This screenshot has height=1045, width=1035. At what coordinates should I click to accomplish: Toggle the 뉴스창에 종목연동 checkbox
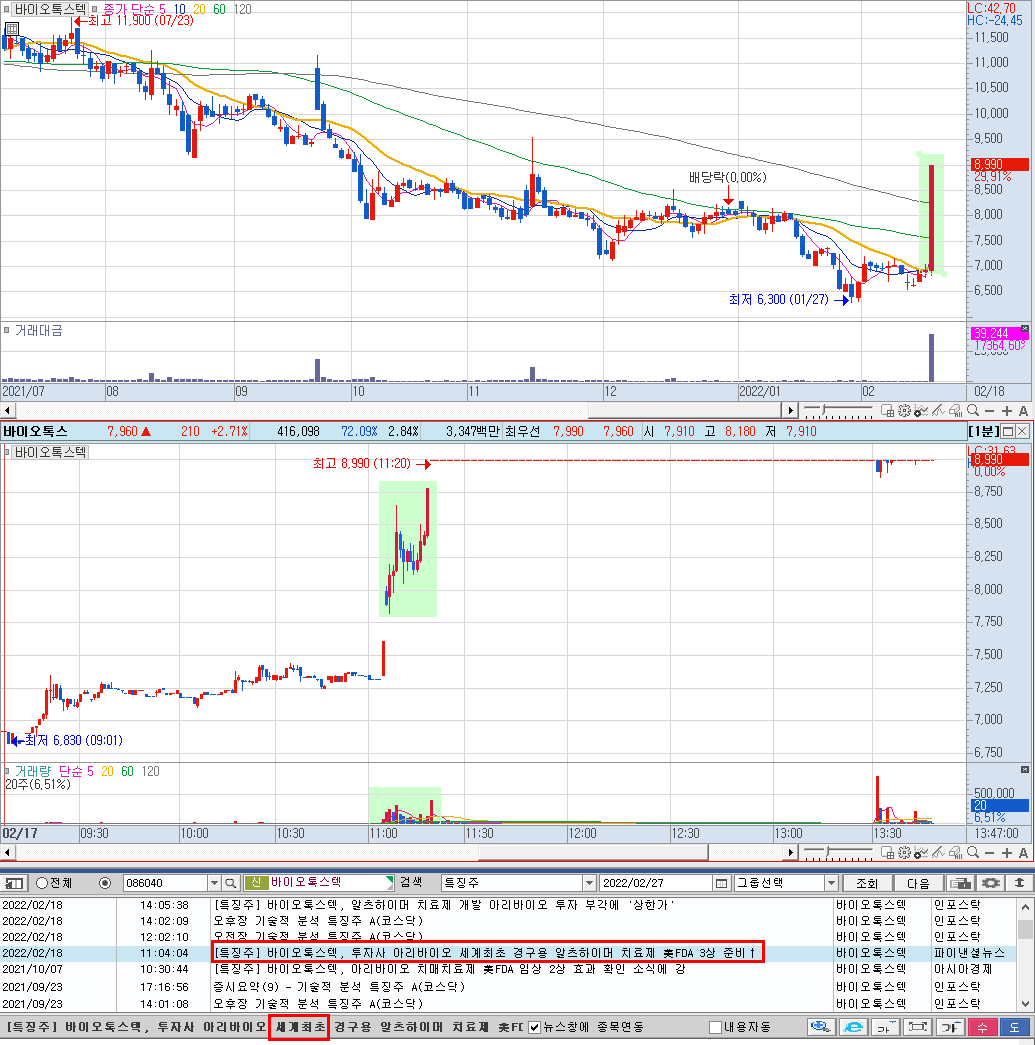(534, 1028)
